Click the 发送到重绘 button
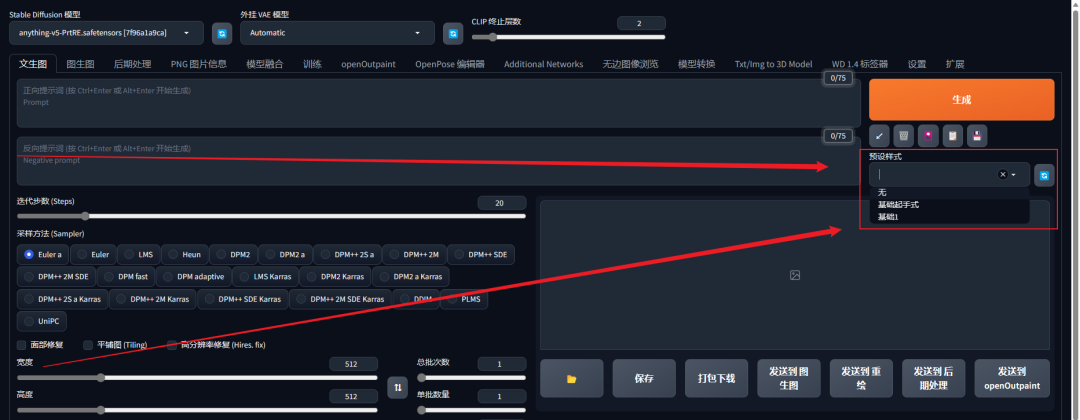 coord(861,379)
